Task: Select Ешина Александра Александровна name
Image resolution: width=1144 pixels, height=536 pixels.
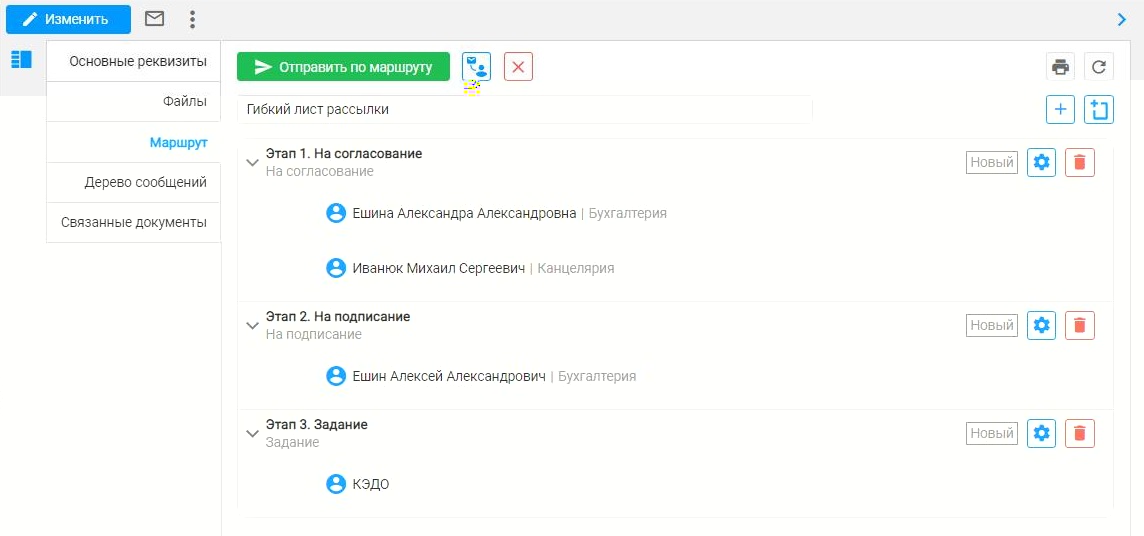Action: click(464, 214)
